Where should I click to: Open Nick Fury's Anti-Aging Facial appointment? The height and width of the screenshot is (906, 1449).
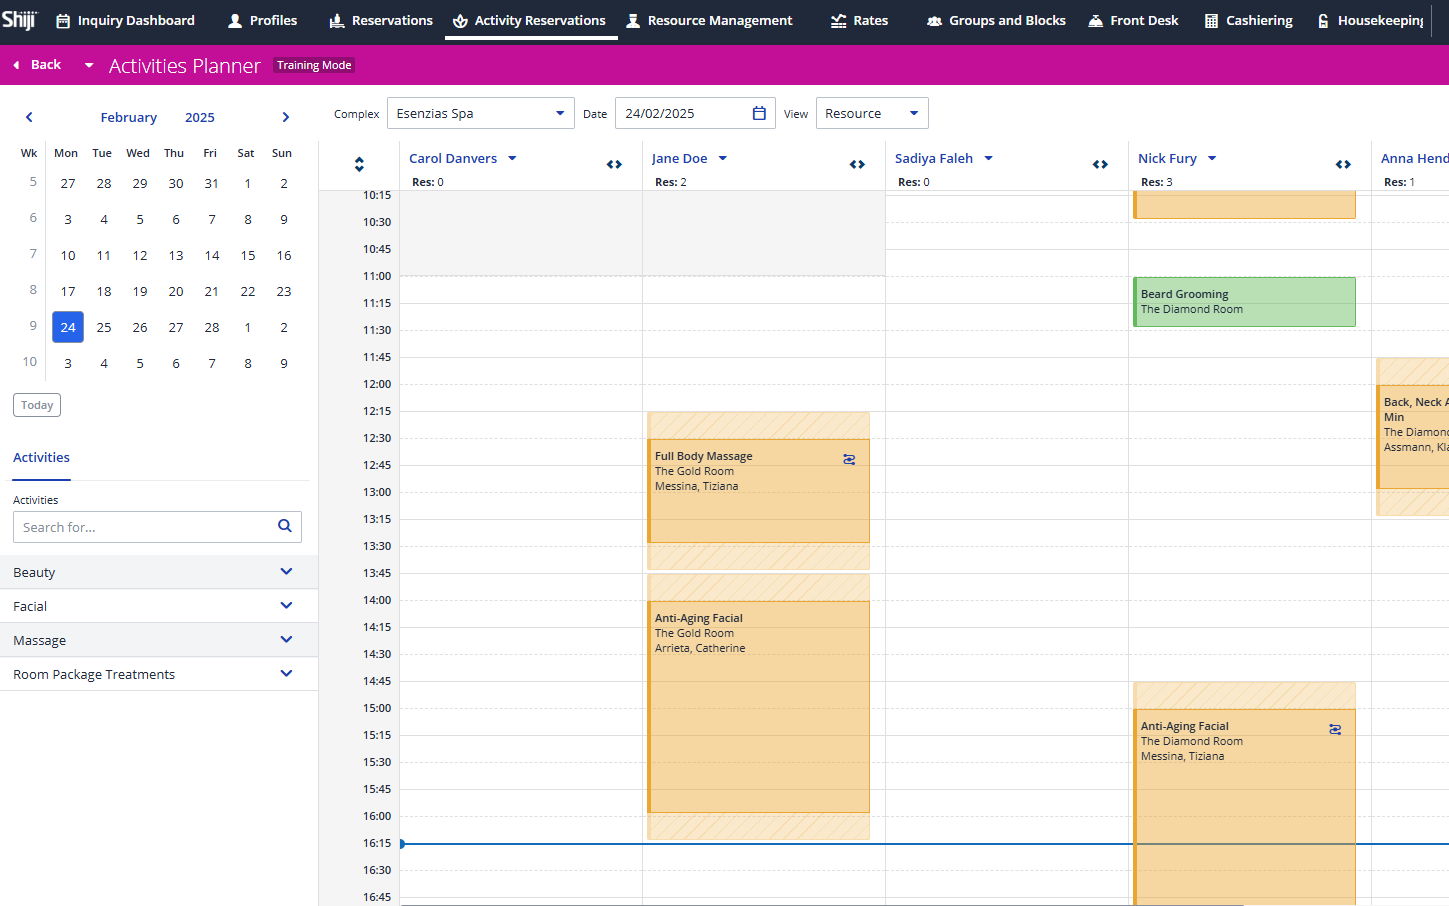[1244, 806]
